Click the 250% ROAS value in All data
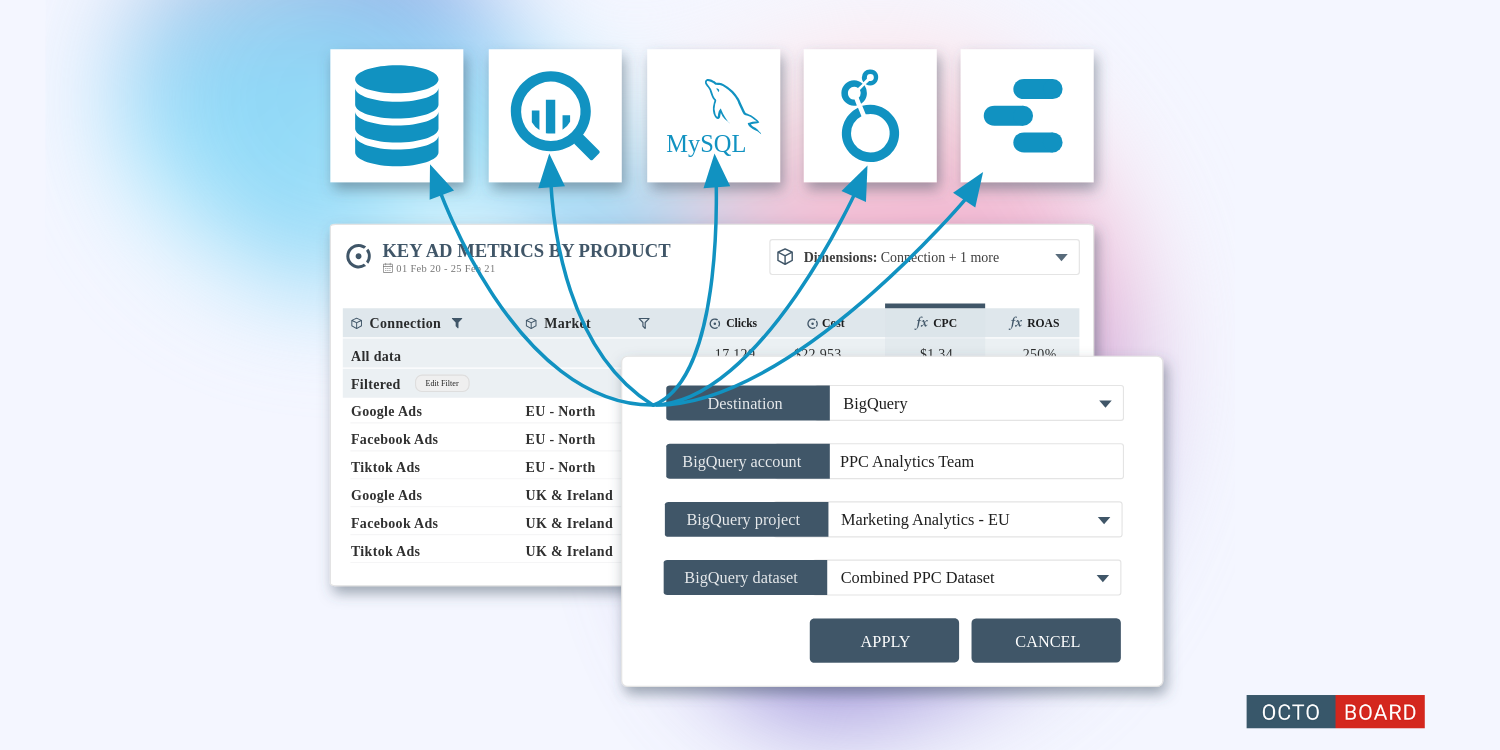The image size is (1500, 750). point(1039,351)
